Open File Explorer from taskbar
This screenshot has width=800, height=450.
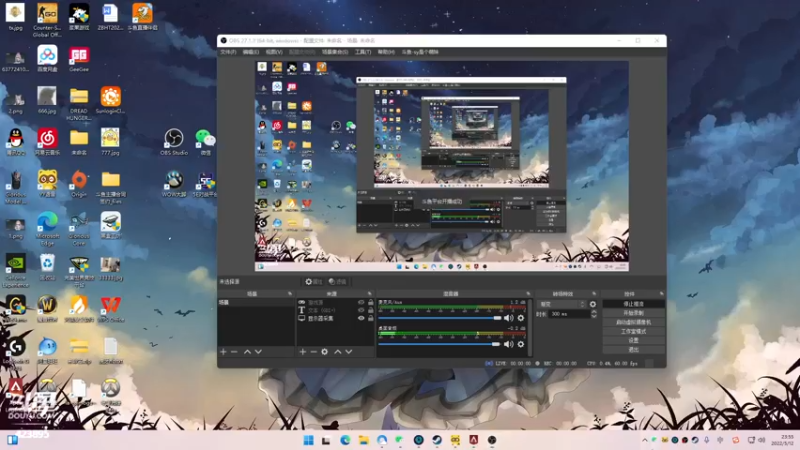(364, 440)
